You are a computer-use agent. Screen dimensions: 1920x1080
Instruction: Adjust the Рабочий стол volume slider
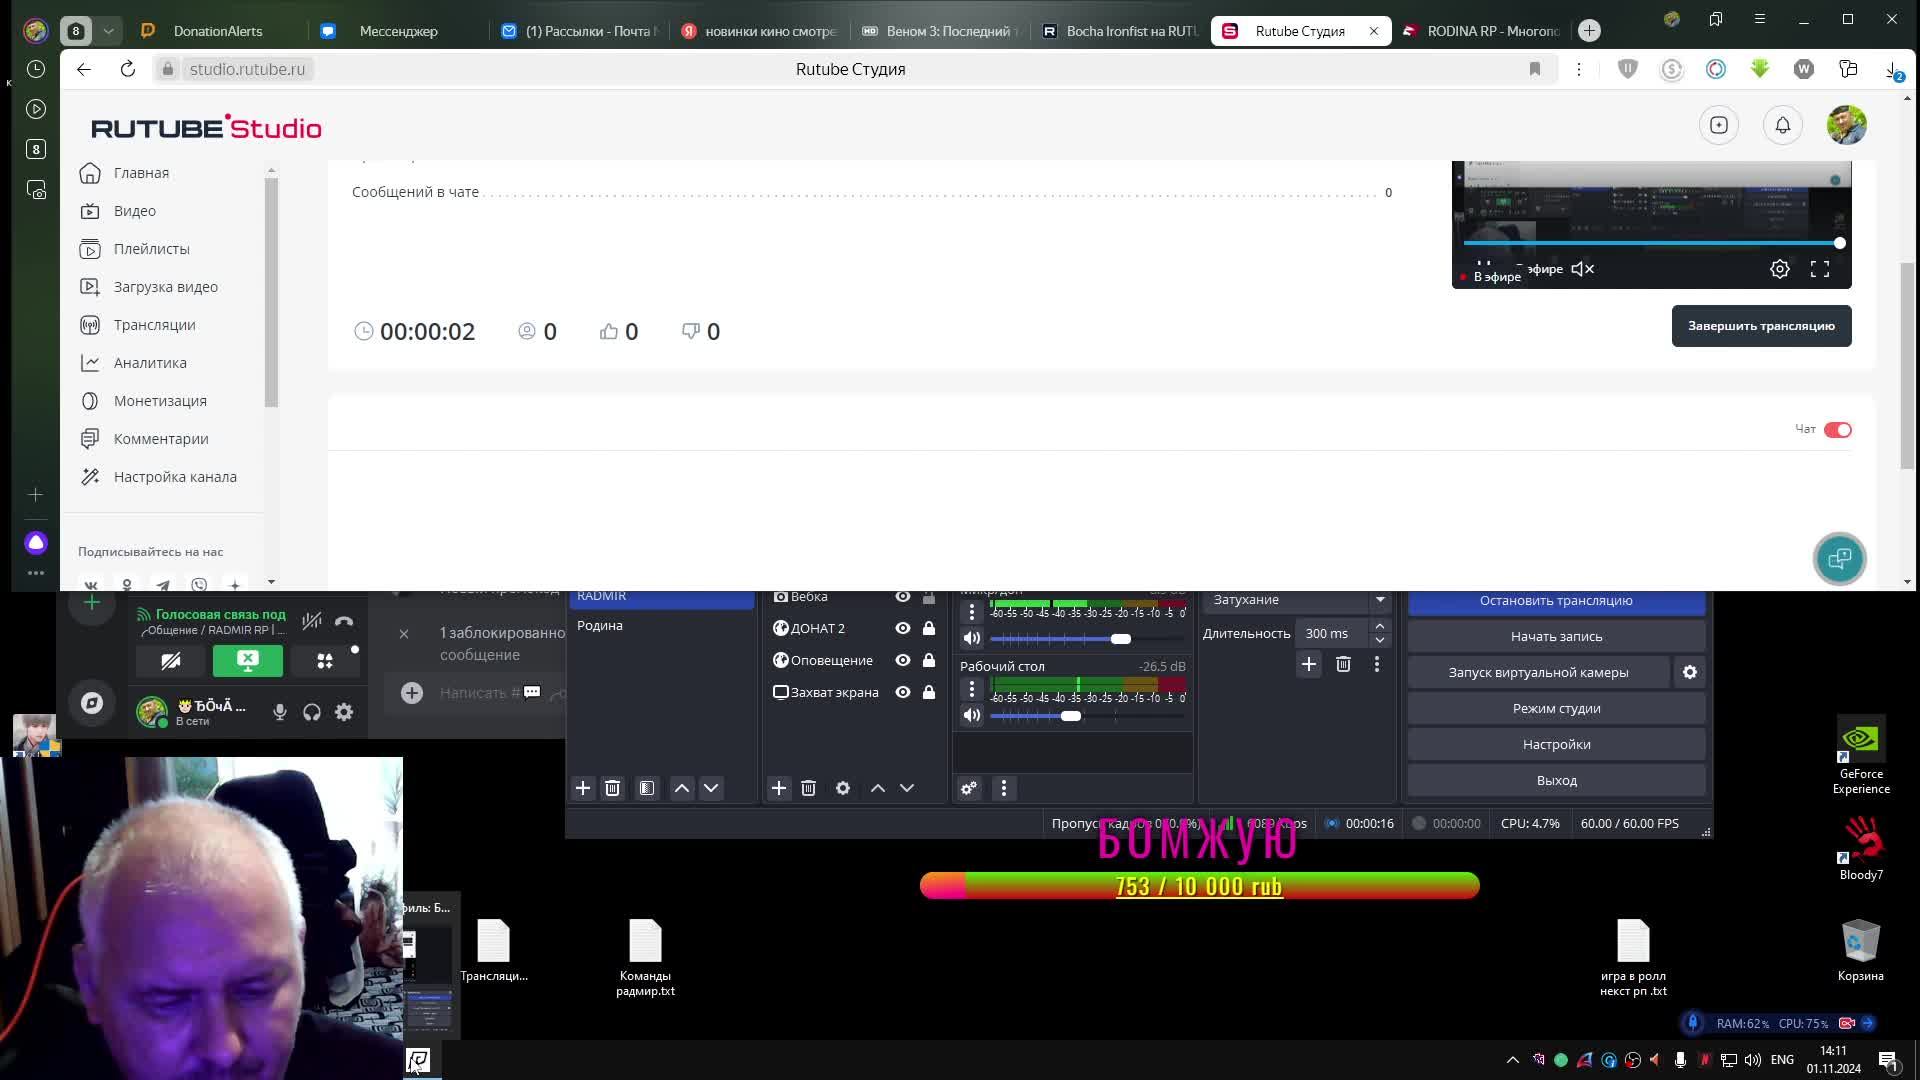(x=1070, y=716)
